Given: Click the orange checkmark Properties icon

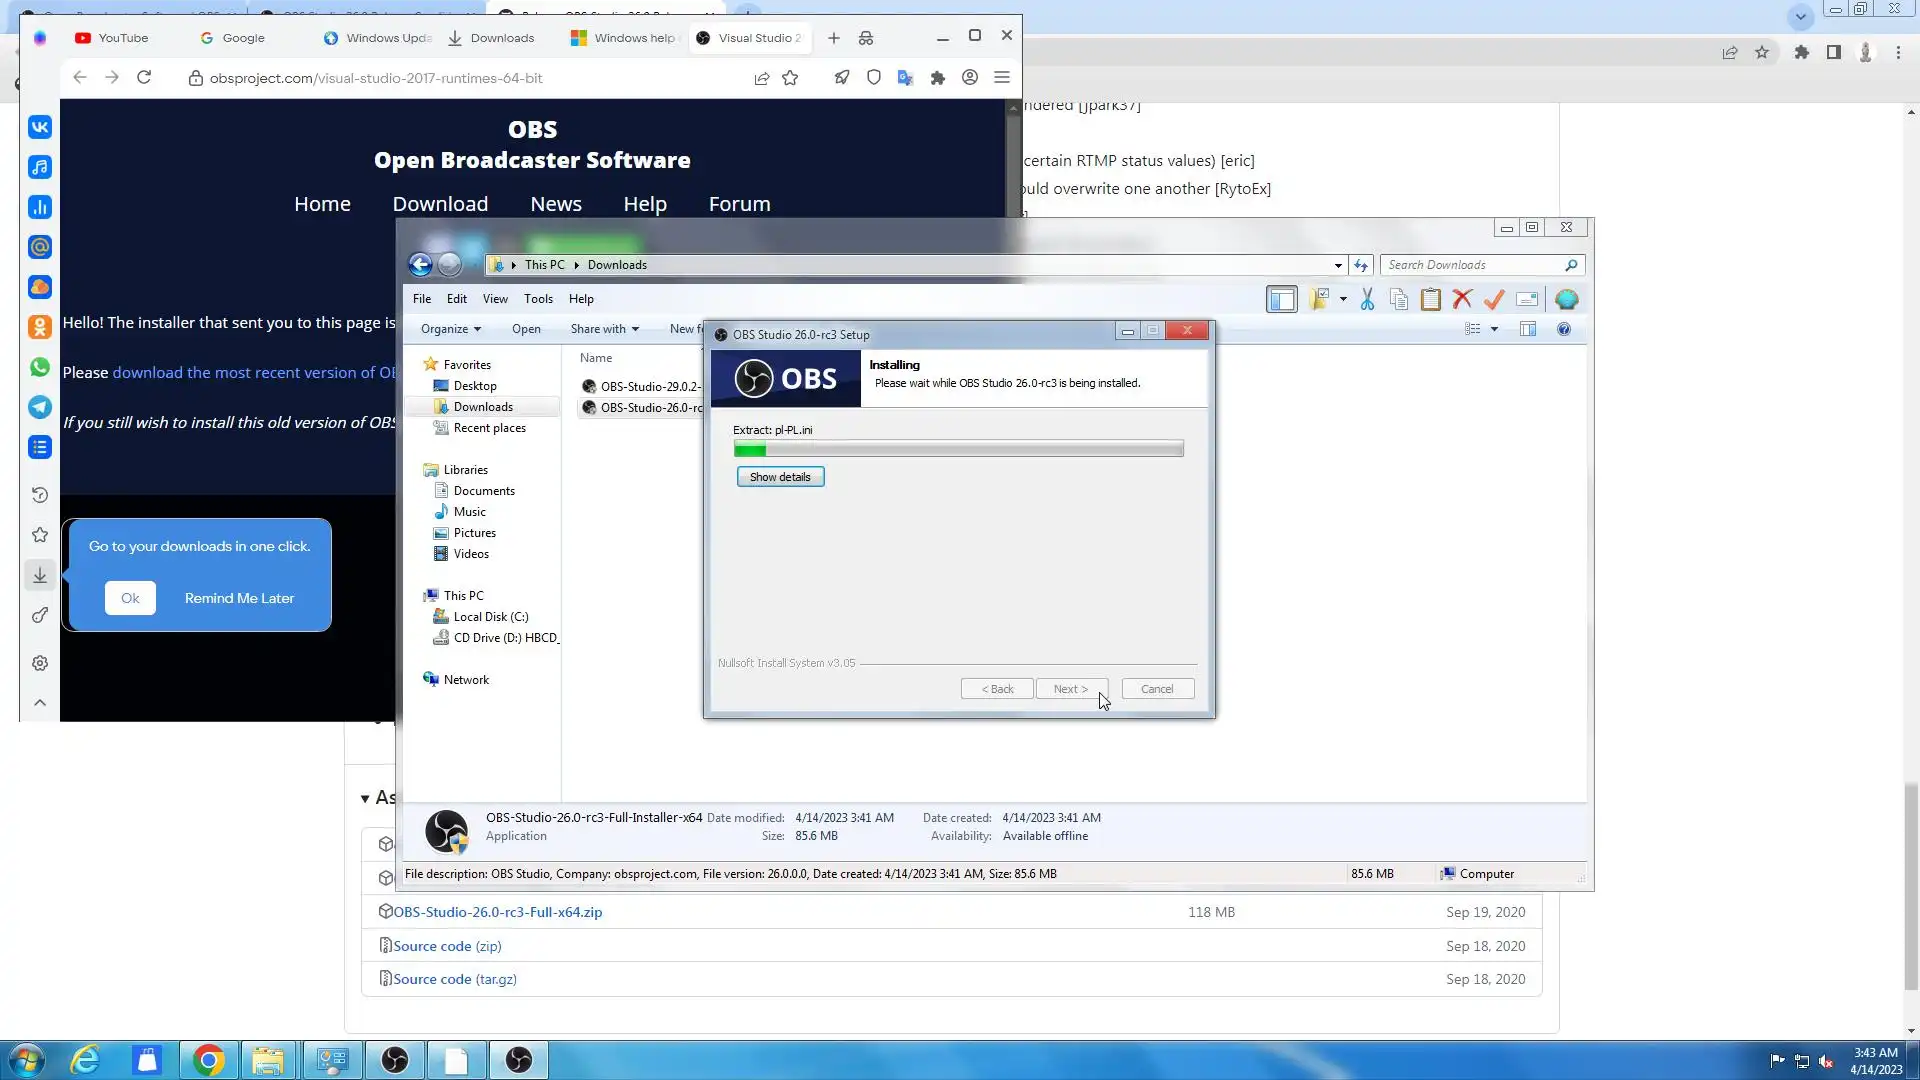Looking at the screenshot, I should (1494, 299).
